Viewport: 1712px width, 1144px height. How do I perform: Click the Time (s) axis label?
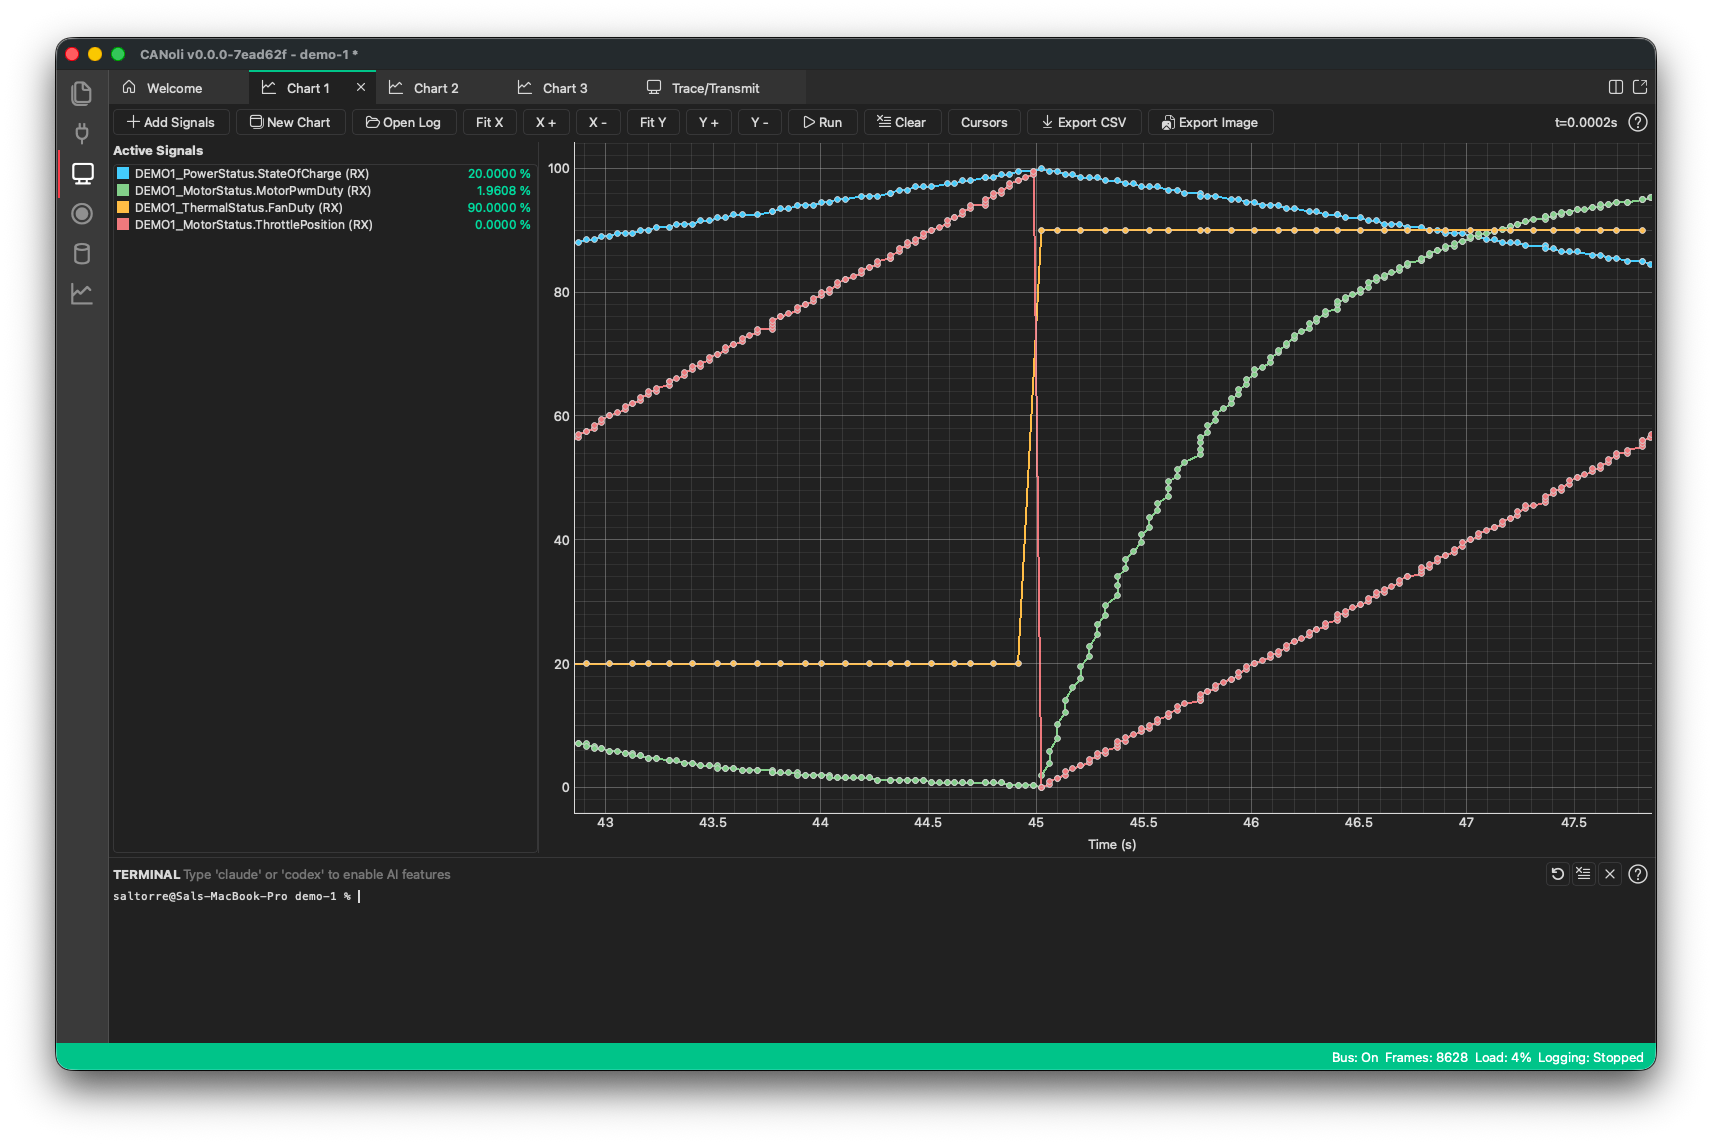[1112, 844]
